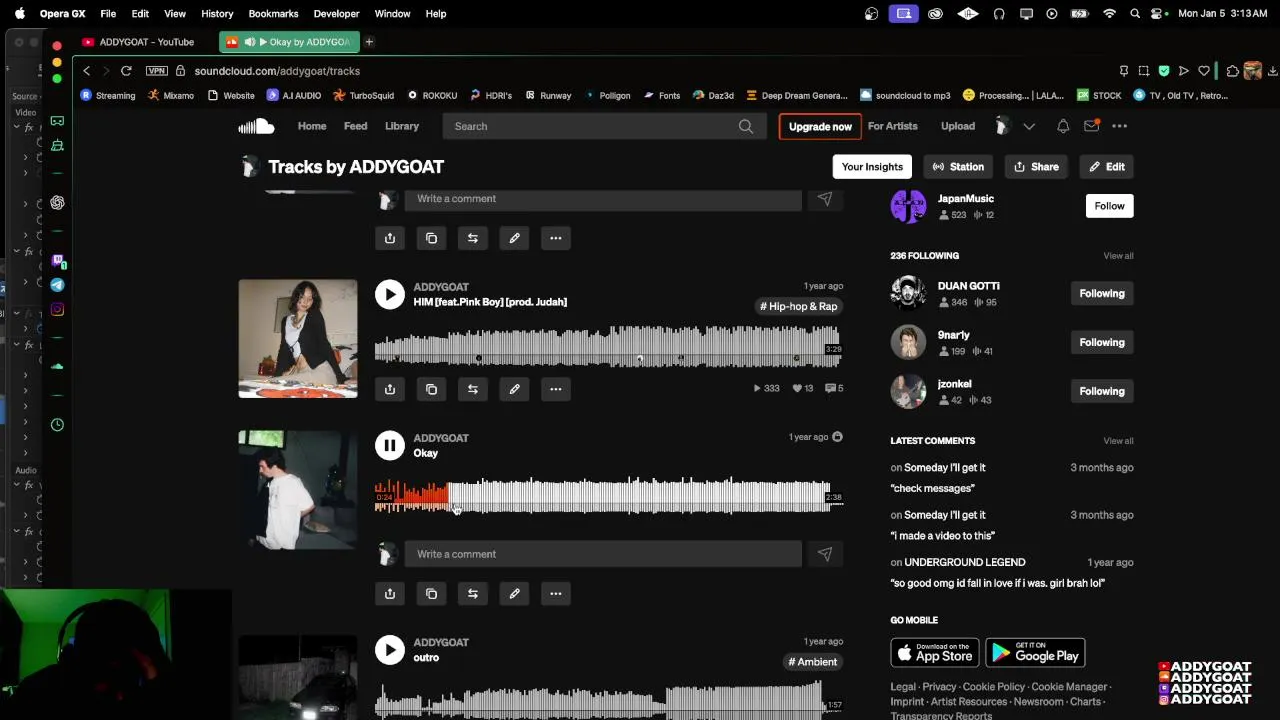
Task: Open ChatGPT in Opera sidebar
Action: pyautogui.click(x=57, y=203)
